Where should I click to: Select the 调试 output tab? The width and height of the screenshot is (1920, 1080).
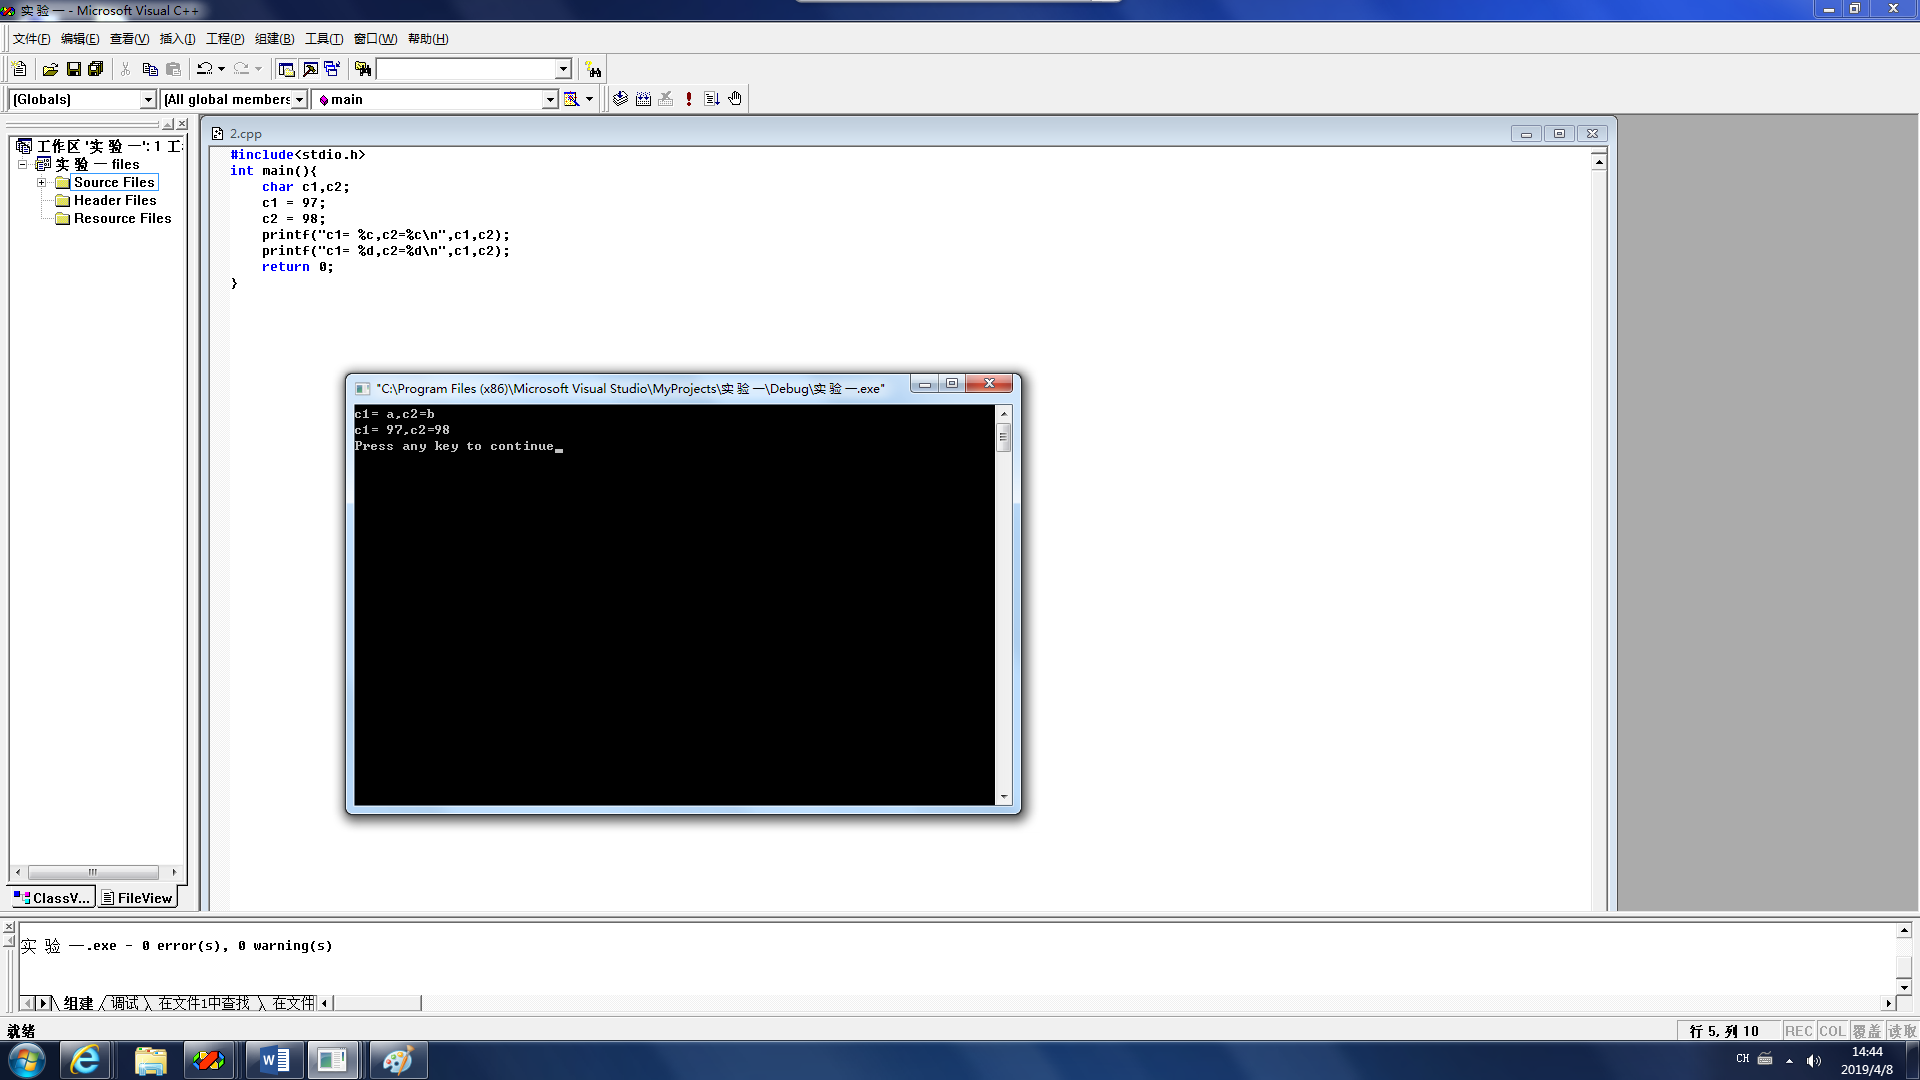click(x=125, y=1003)
